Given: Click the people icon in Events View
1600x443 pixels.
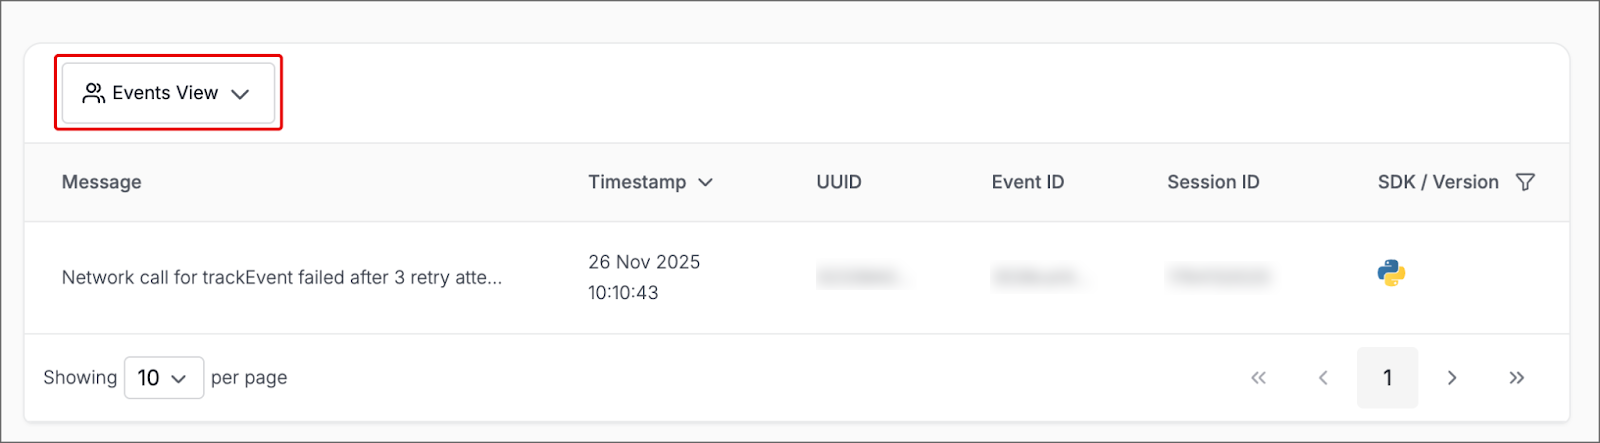Looking at the screenshot, I should (94, 93).
